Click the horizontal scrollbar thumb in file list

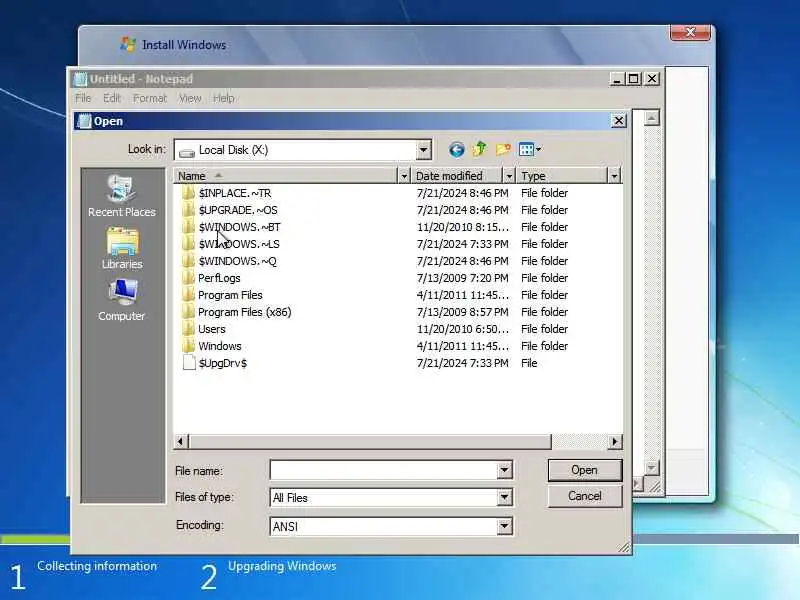370,441
